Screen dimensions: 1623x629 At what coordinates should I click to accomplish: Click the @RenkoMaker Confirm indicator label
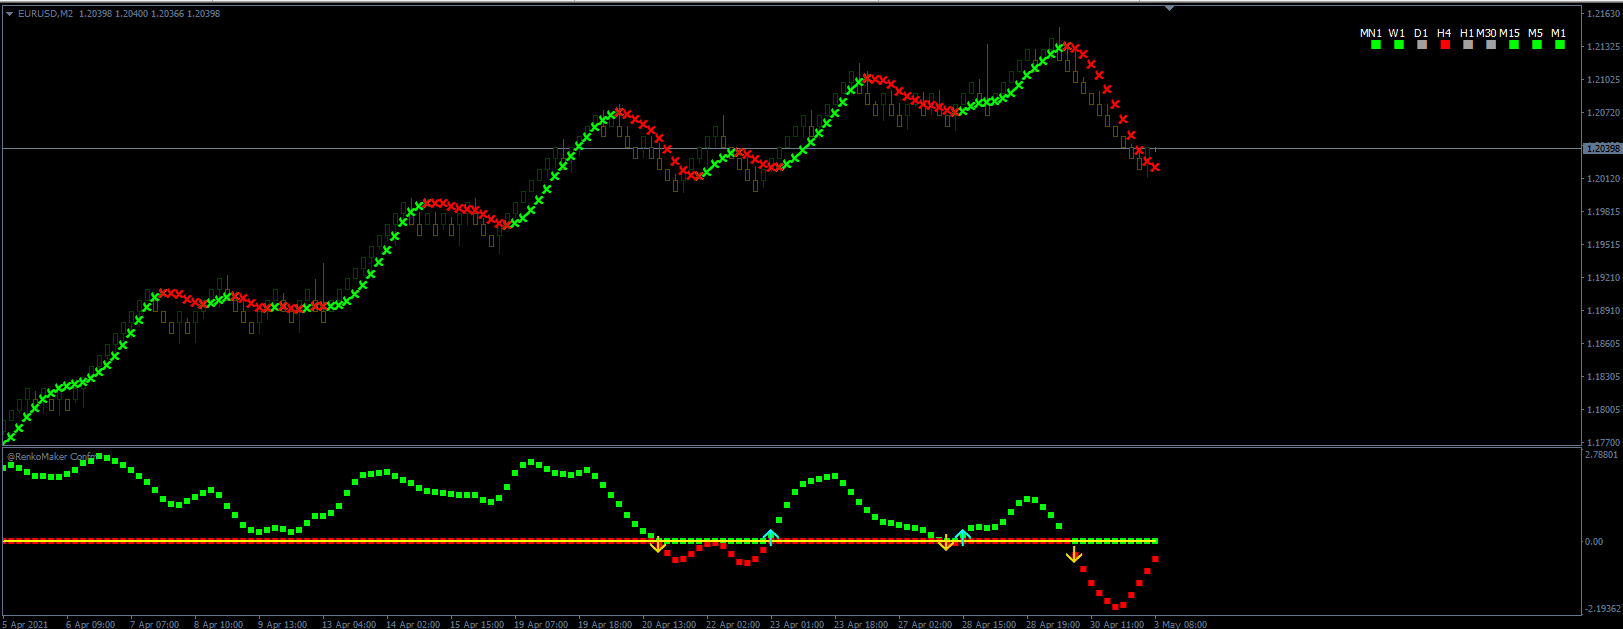52,457
